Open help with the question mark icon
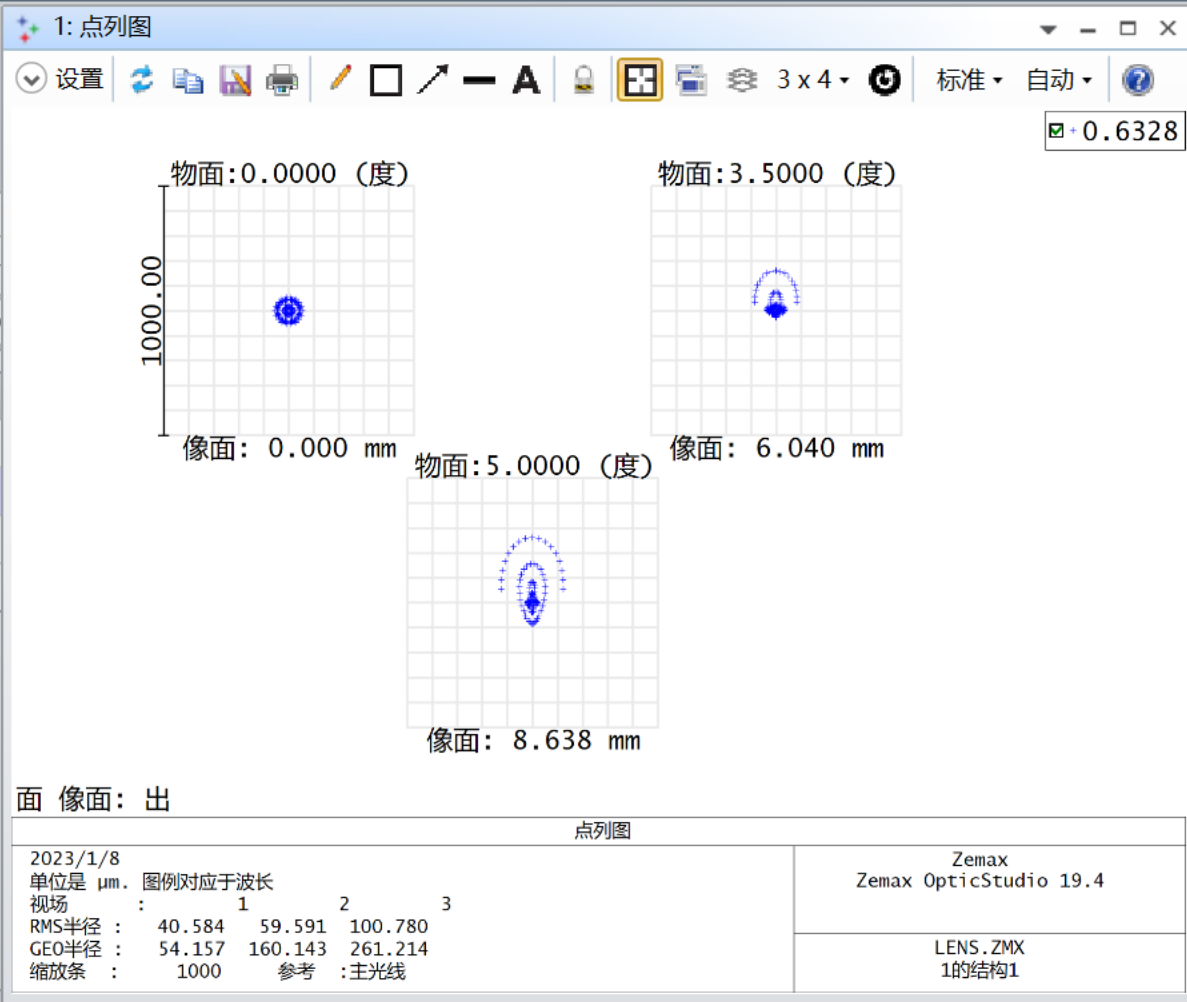Viewport: 1187px width, 1002px height. (1138, 79)
